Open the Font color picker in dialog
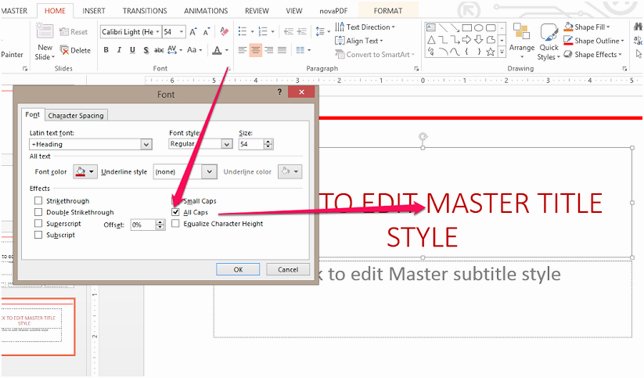Image resolution: width=644 pixels, height=378 pixels. 85,171
